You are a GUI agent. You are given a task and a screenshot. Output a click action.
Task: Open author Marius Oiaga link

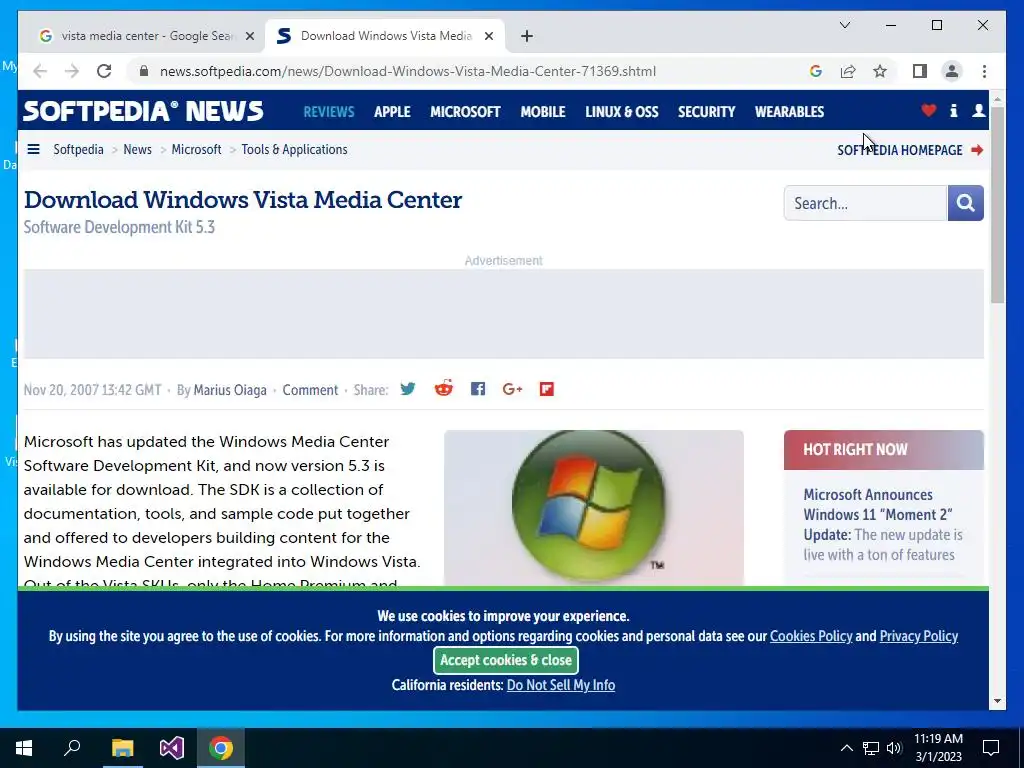pos(230,390)
